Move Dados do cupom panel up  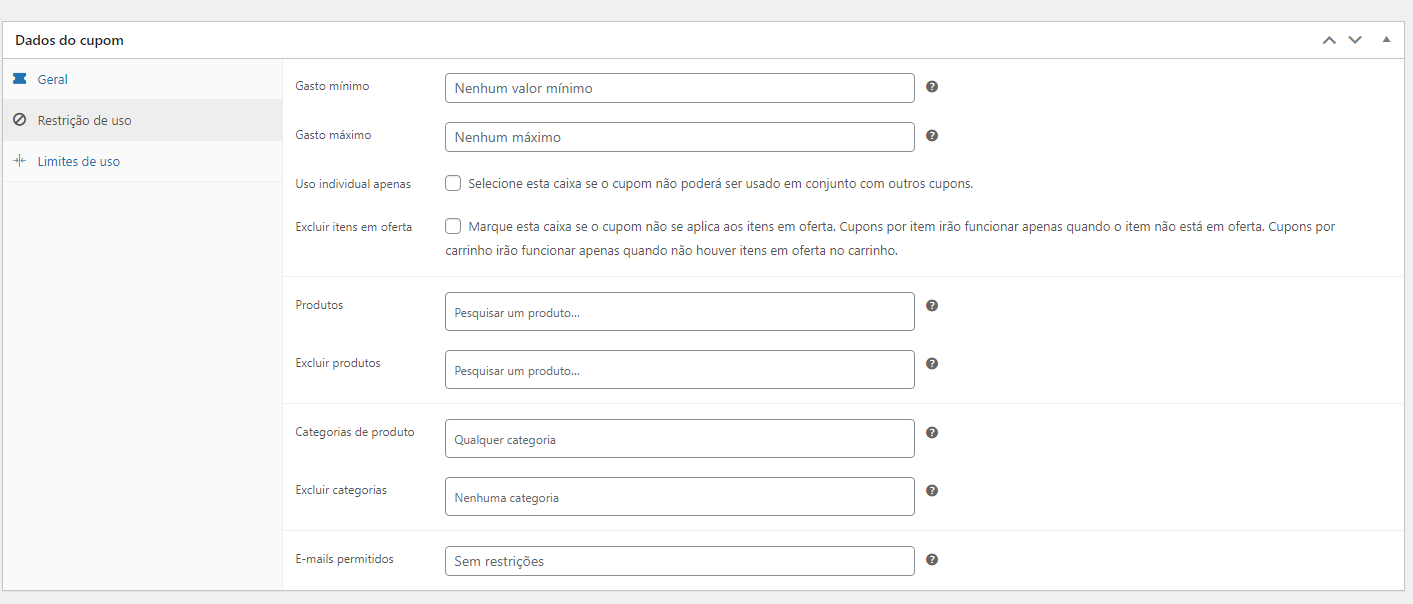(1329, 40)
